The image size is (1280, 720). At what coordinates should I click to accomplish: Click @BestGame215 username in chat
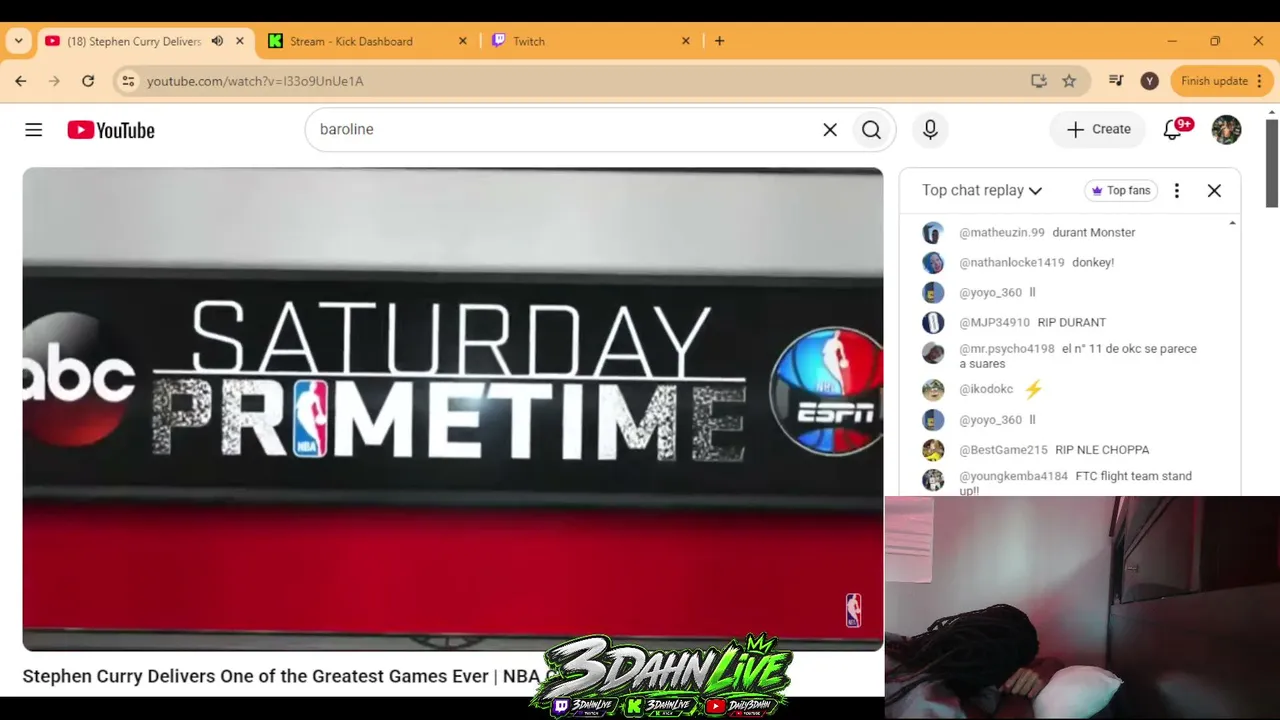pos(1003,450)
